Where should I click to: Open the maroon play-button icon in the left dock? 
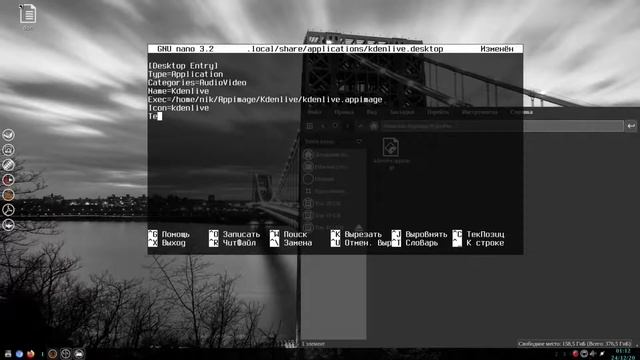tap(8, 180)
